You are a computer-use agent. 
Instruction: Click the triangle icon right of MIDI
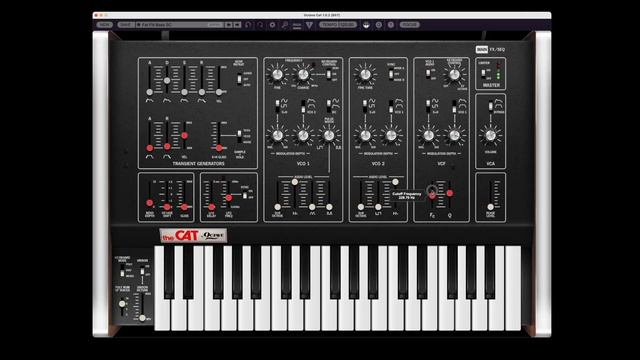click(309, 25)
